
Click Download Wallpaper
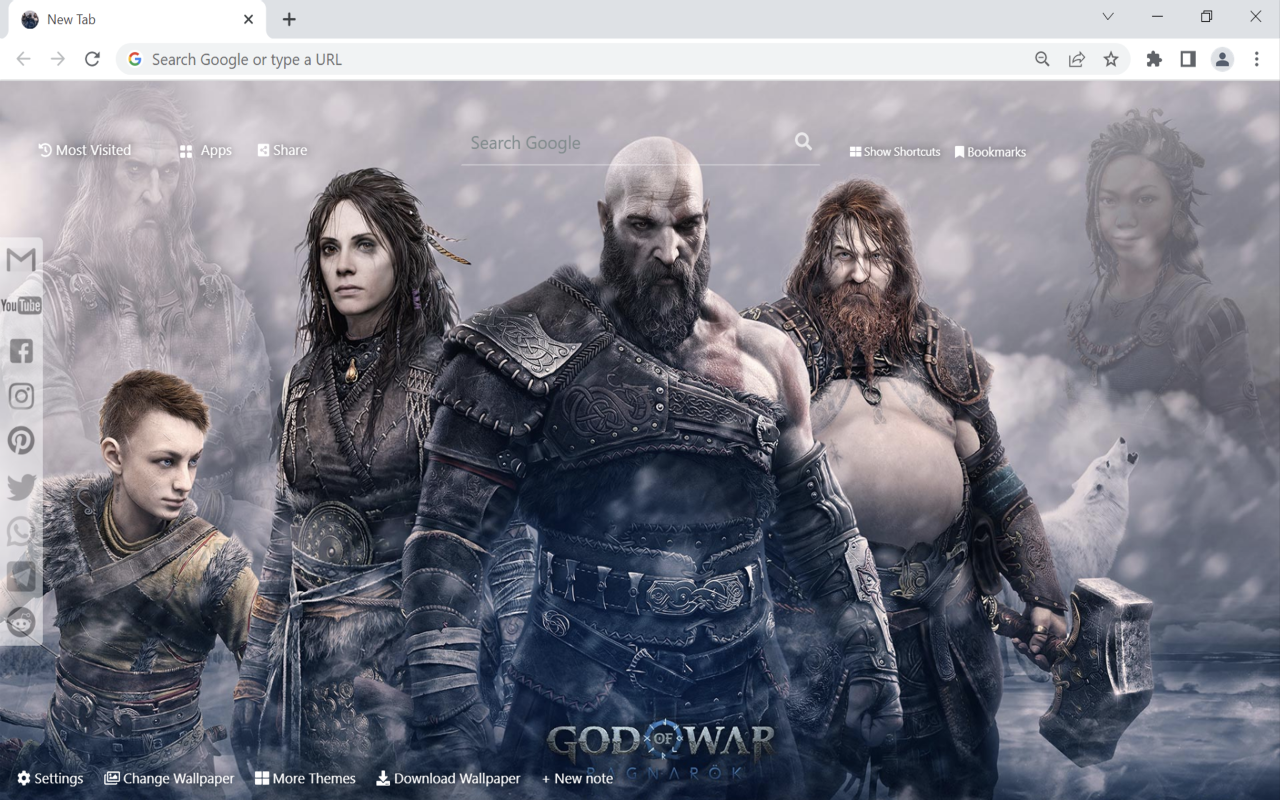448,778
